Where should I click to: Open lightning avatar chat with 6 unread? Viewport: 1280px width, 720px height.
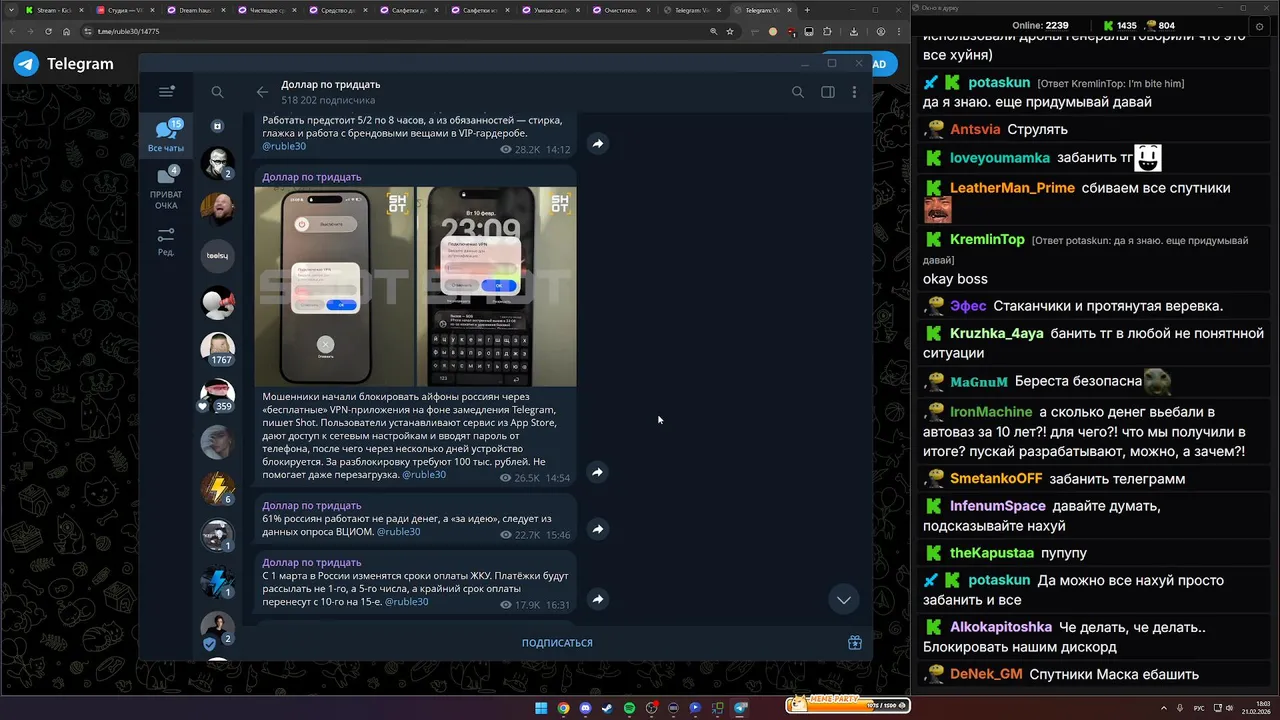(x=217, y=488)
